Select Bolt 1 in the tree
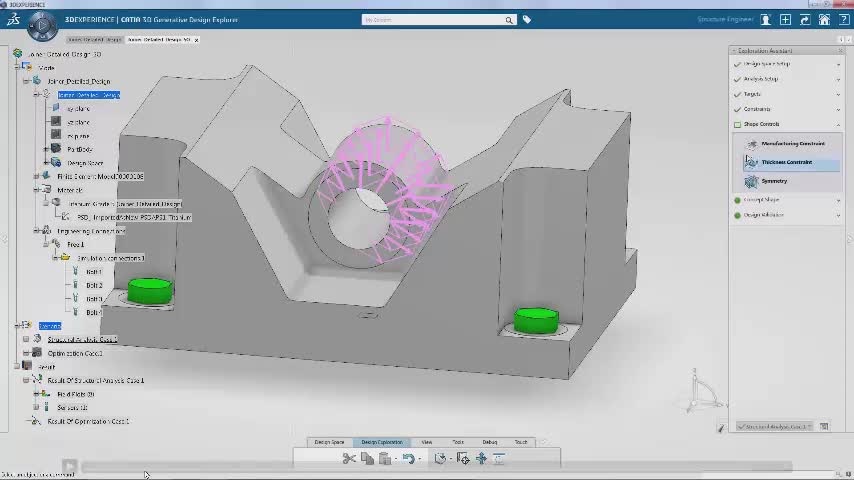Image resolution: width=854 pixels, height=480 pixels. 94,271
